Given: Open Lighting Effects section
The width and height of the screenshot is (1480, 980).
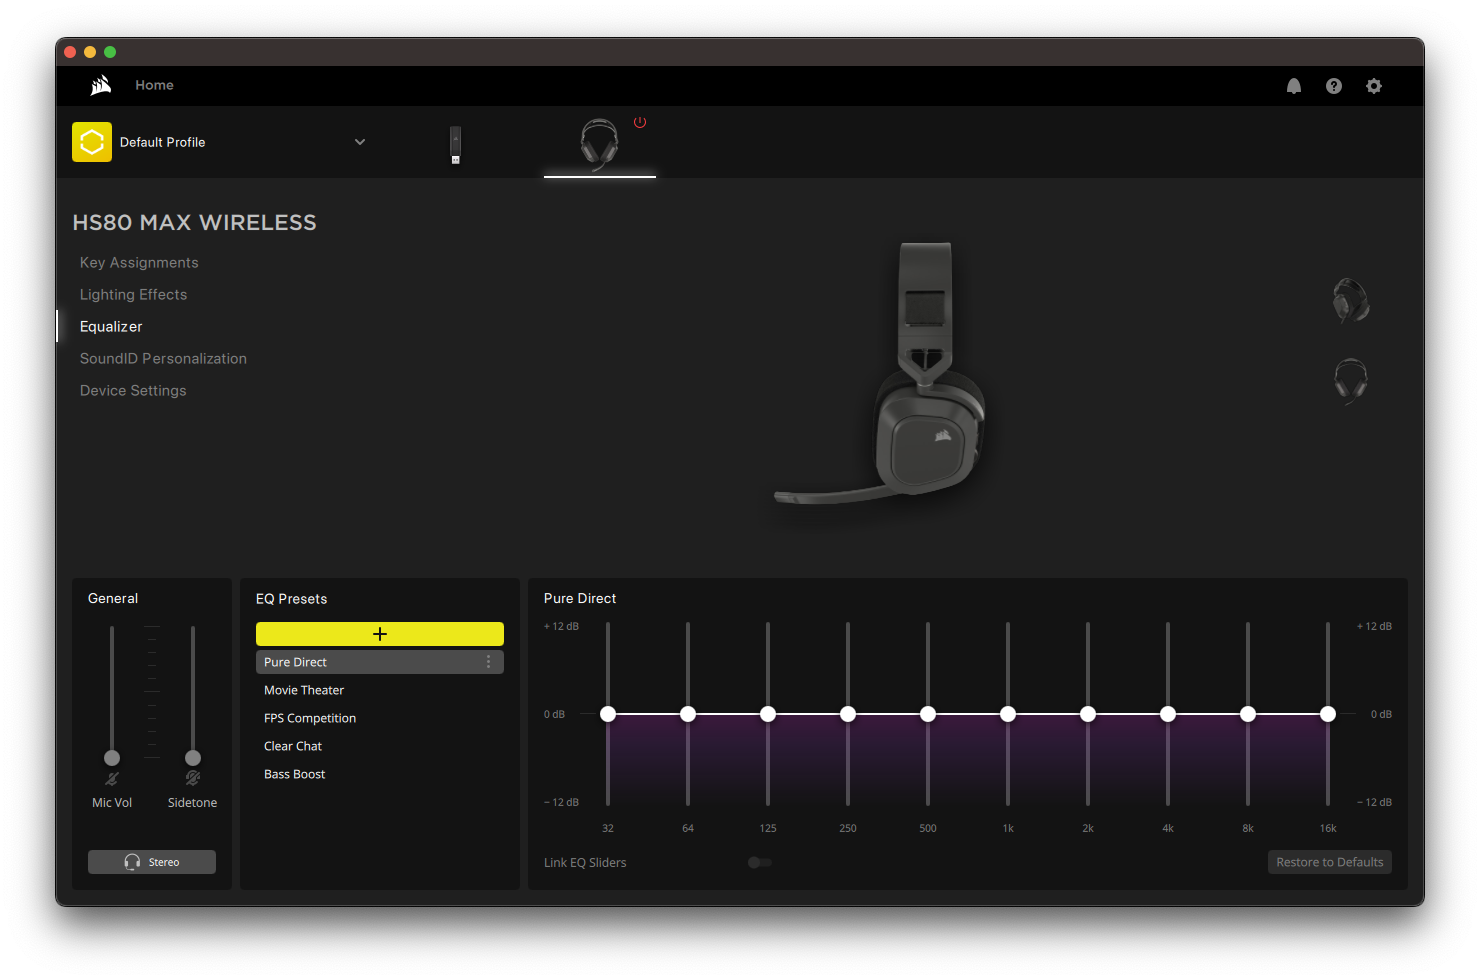Looking at the screenshot, I should [x=134, y=295].
